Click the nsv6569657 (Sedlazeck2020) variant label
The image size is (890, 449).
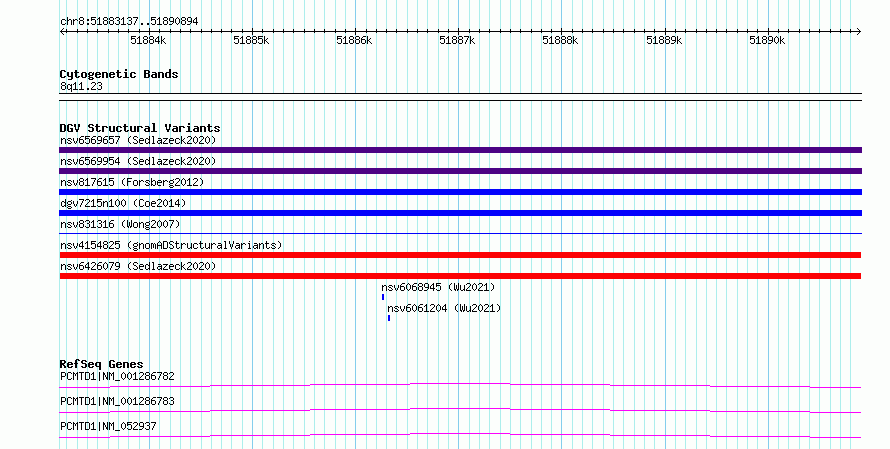138,140
